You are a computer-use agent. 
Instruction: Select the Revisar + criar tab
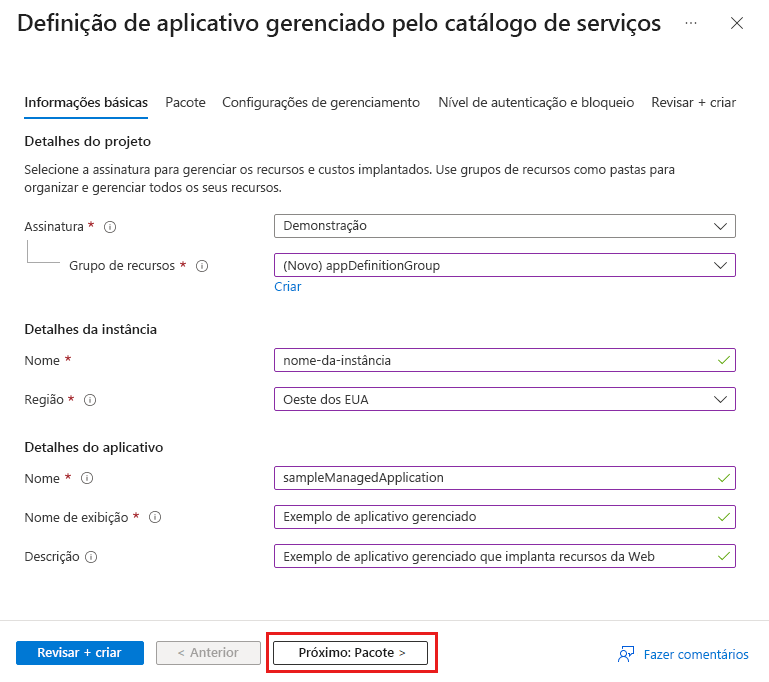pyautogui.click(x=693, y=102)
